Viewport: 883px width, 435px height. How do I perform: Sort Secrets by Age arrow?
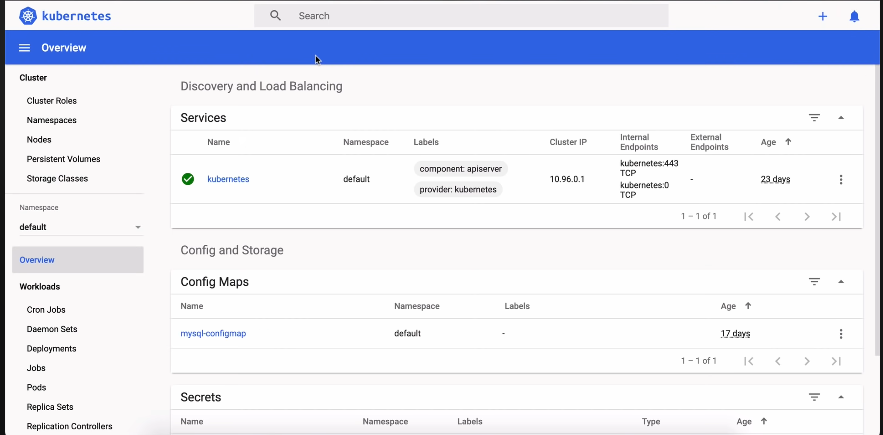click(x=764, y=421)
